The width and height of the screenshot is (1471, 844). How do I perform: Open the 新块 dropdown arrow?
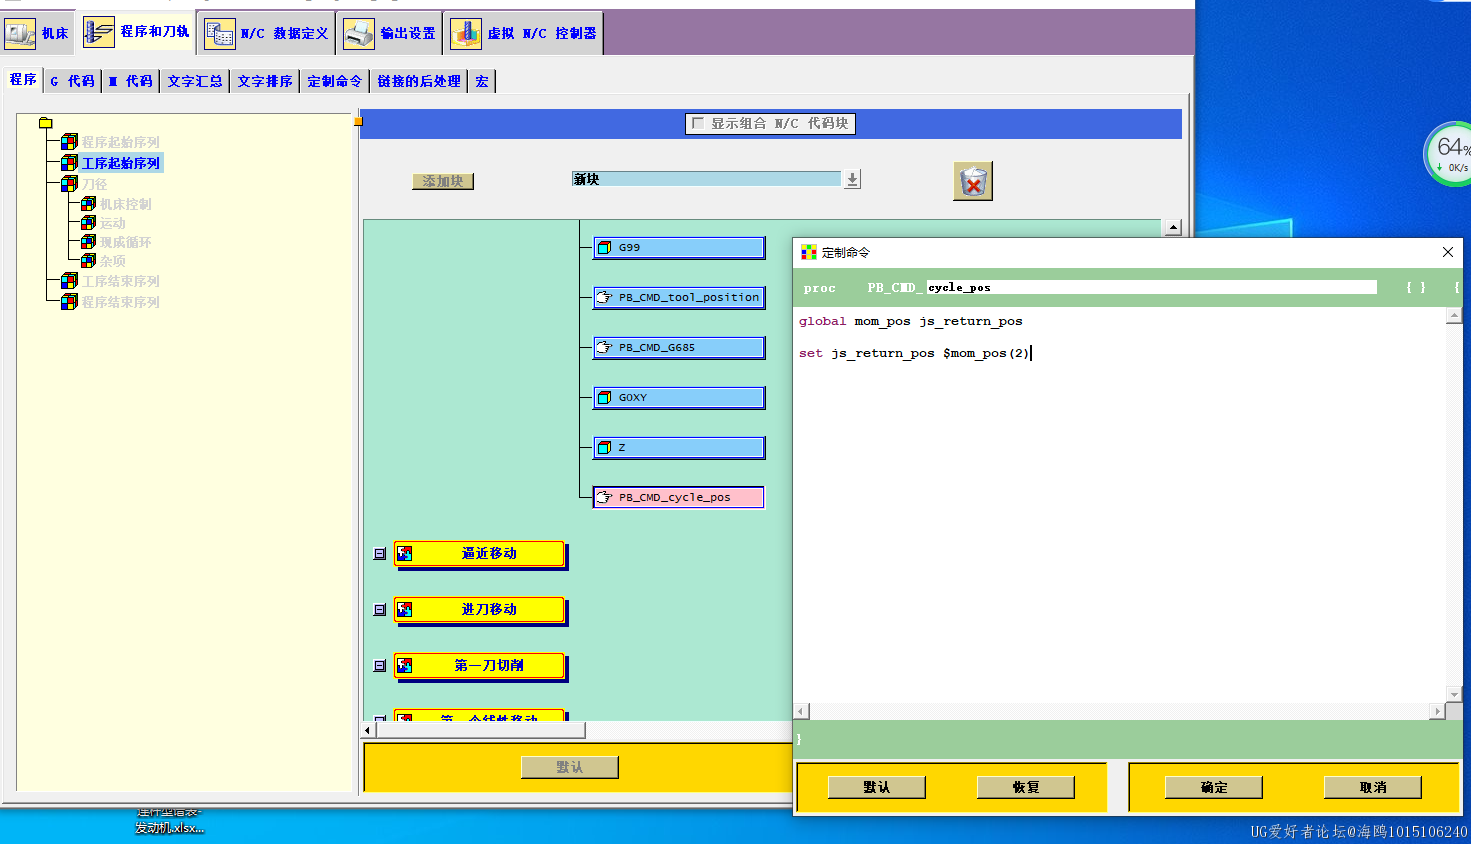pyautogui.click(x=852, y=179)
